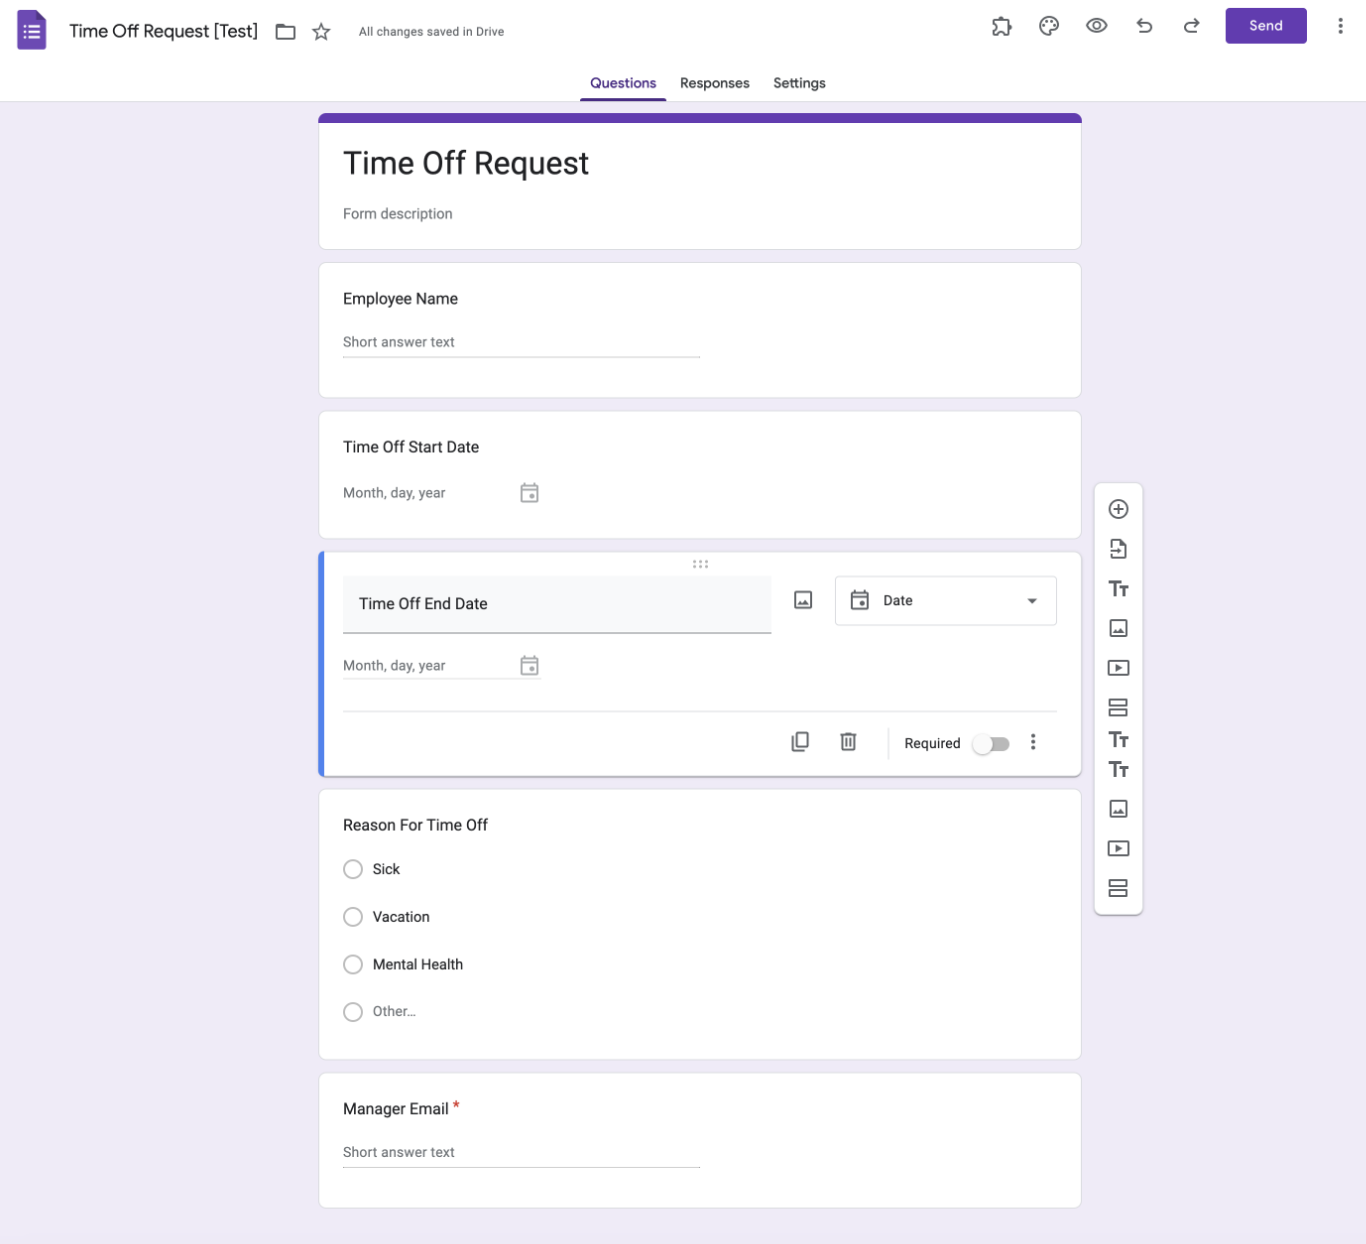
Task: Click the undo arrow icon
Action: coord(1144,27)
